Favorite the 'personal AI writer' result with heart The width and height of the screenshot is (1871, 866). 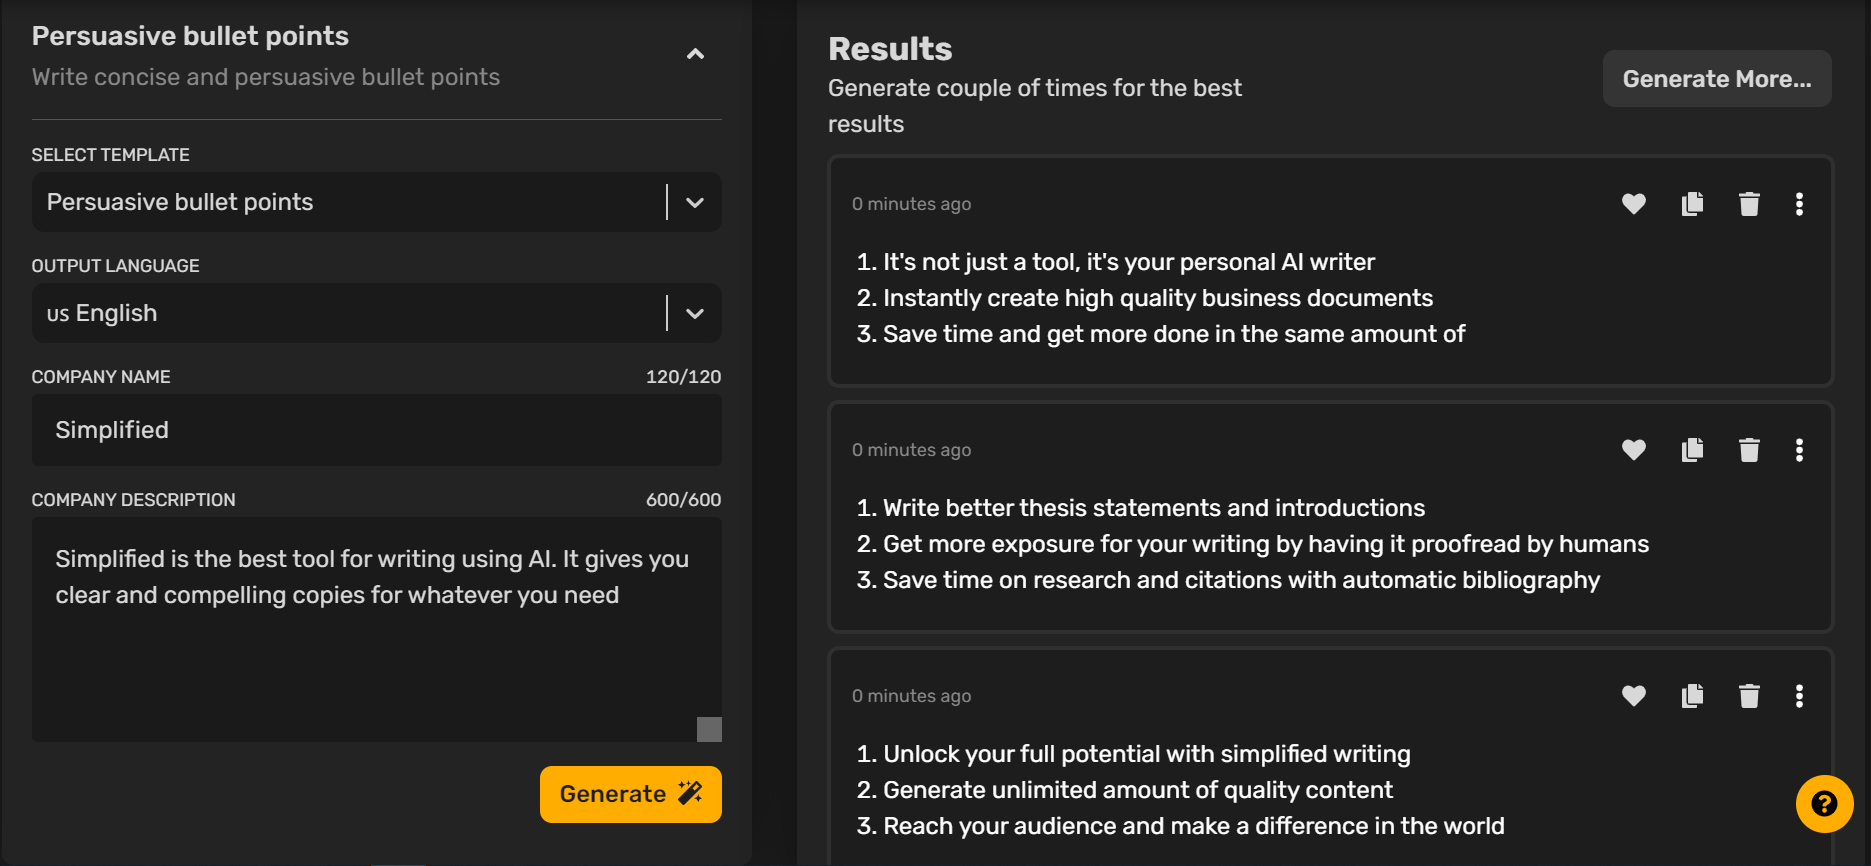1634,204
